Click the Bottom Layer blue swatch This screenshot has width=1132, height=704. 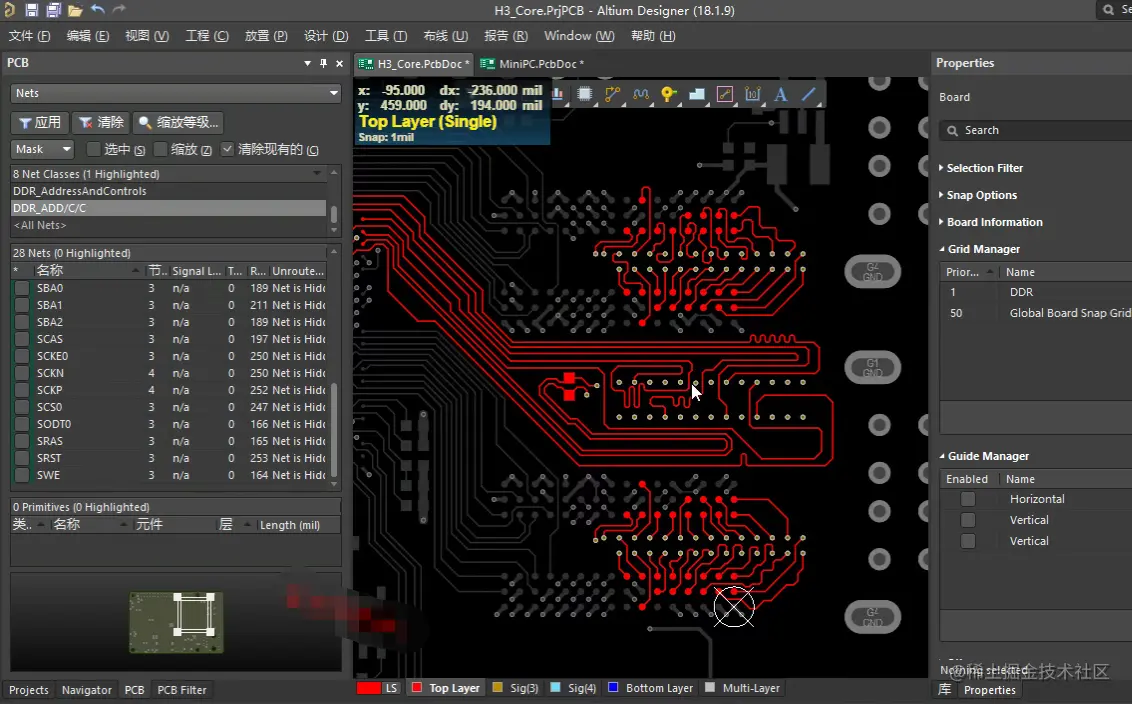(x=613, y=688)
